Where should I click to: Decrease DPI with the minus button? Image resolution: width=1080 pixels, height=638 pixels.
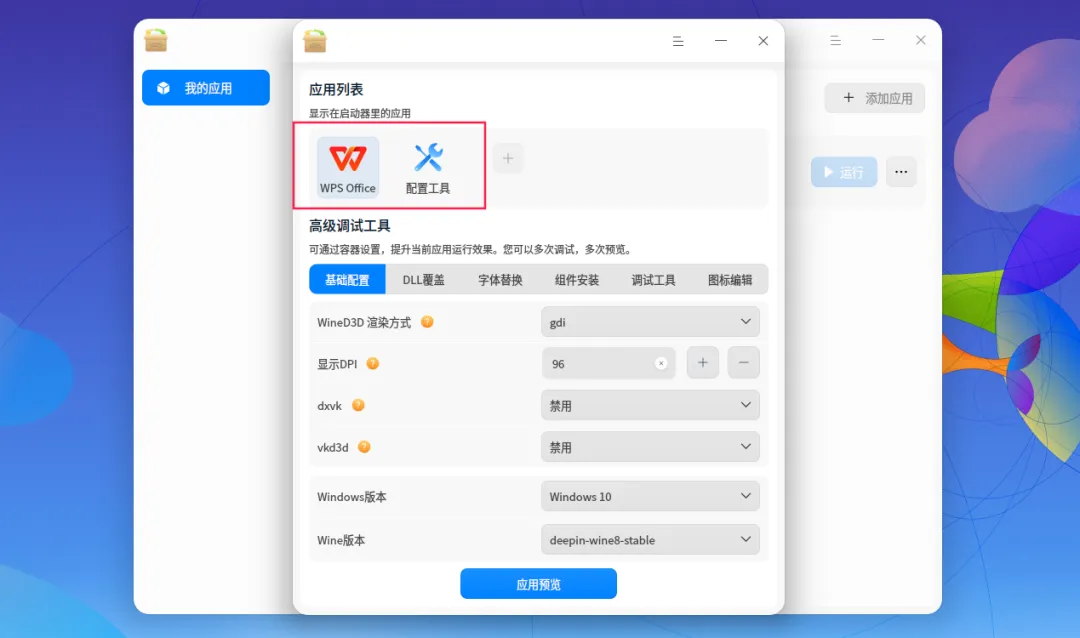744,362
